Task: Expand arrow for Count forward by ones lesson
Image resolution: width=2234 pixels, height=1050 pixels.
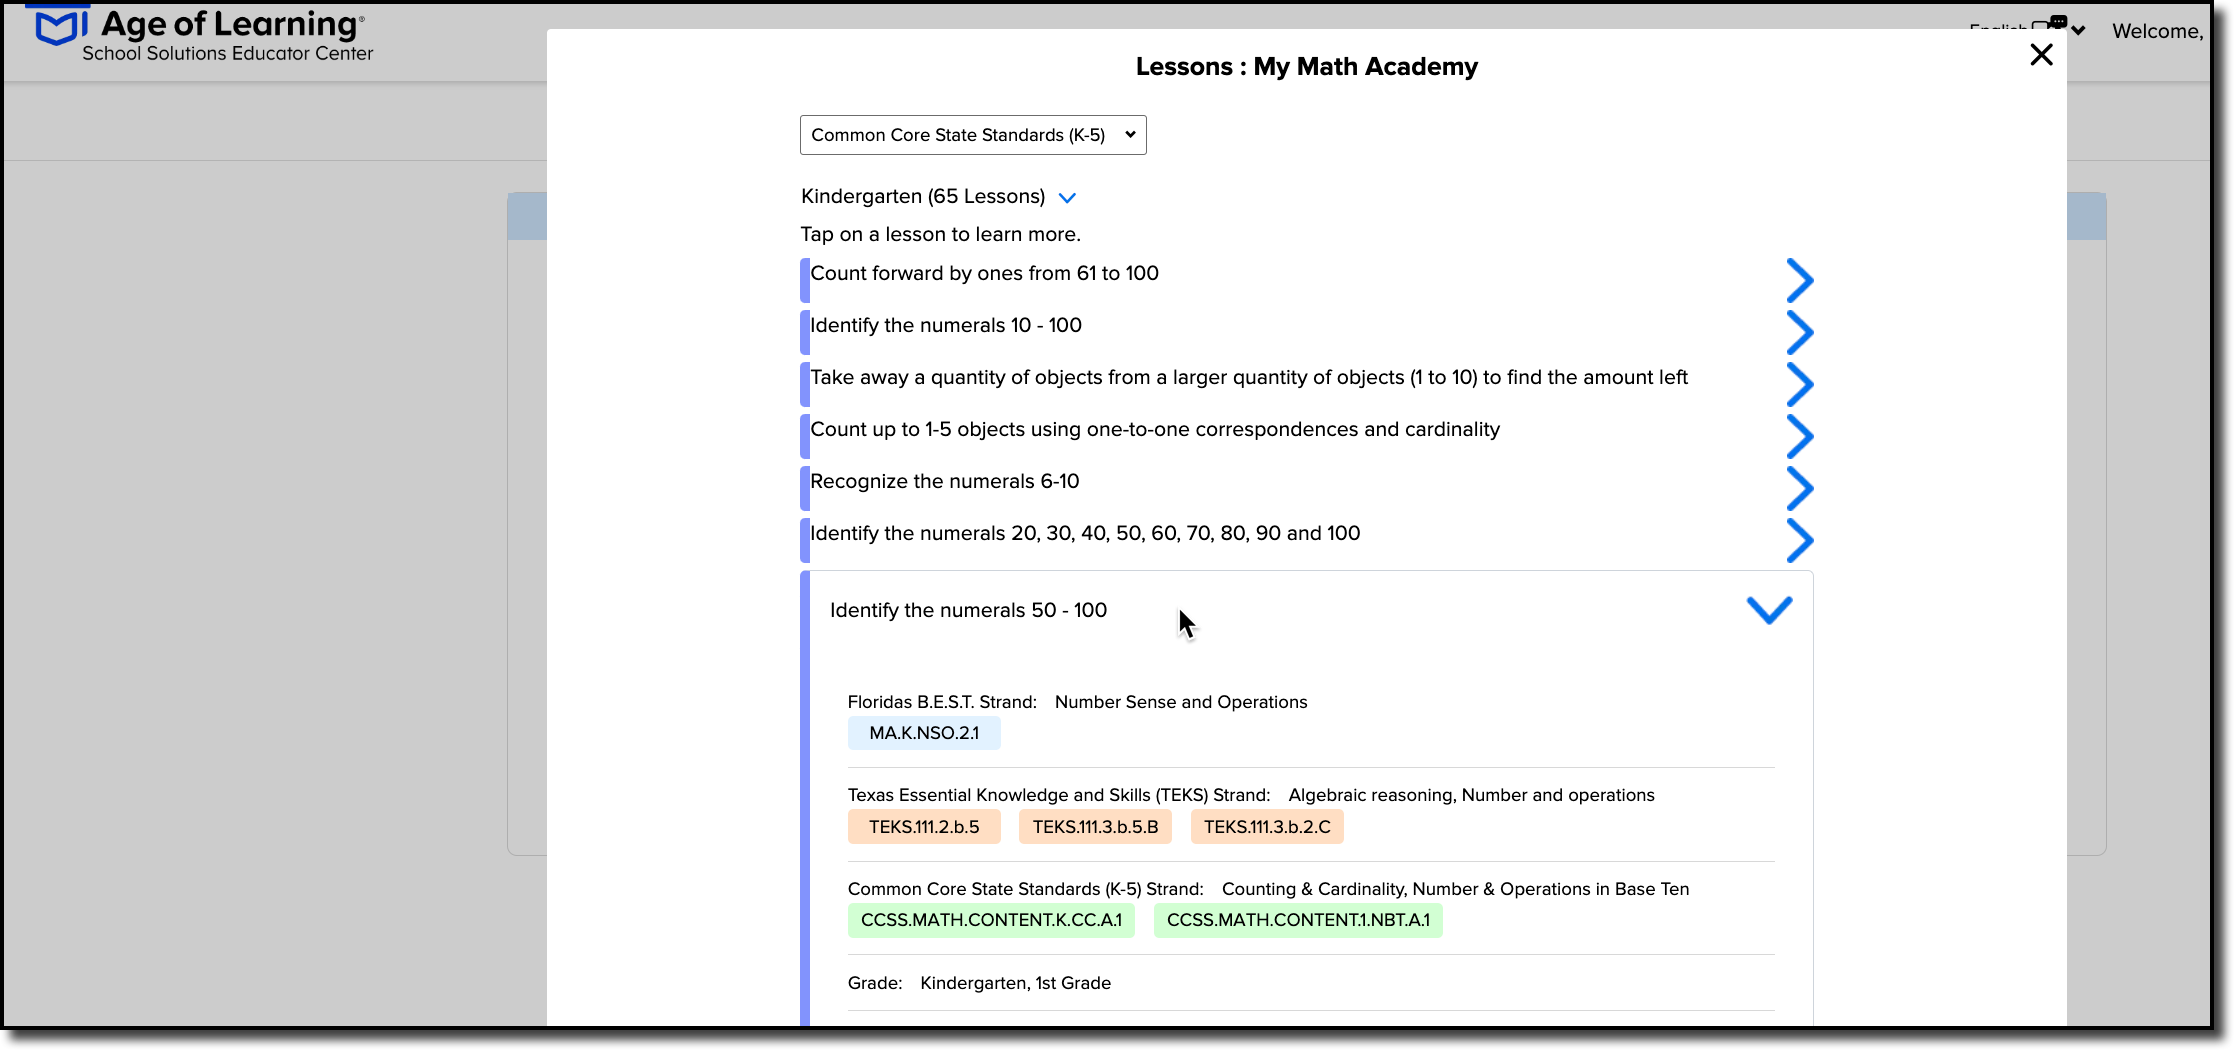Action: (1799, 281)
